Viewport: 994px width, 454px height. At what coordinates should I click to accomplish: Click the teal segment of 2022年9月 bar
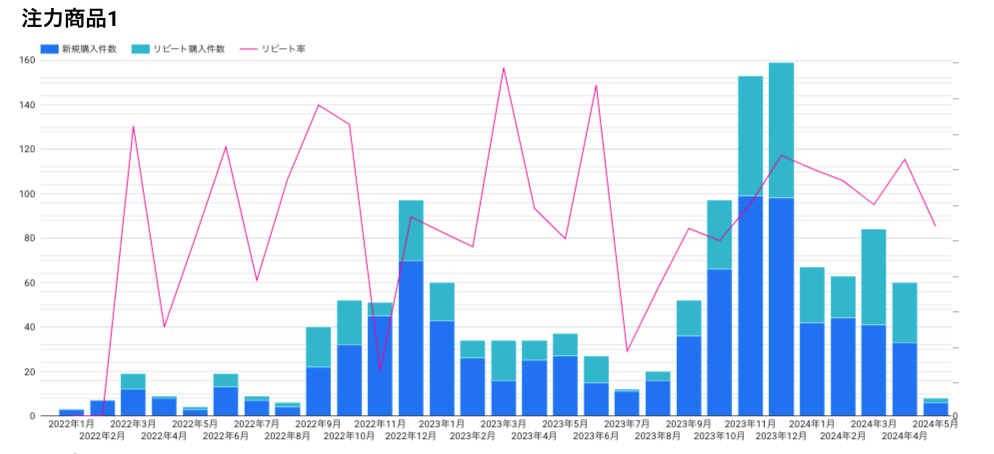[x=318, y=347]
